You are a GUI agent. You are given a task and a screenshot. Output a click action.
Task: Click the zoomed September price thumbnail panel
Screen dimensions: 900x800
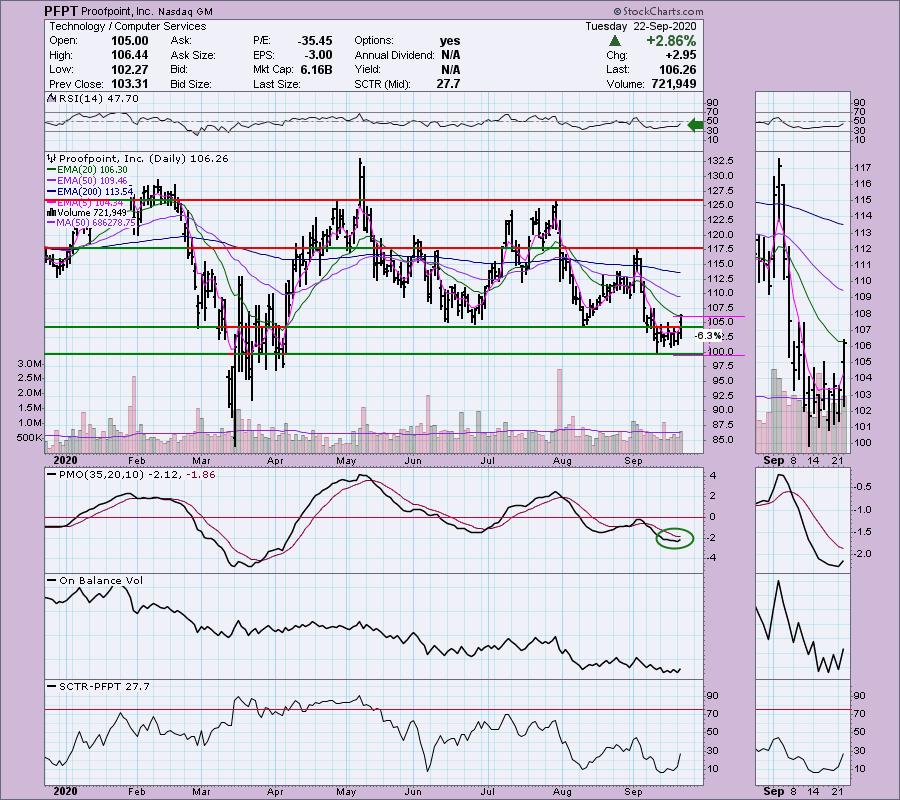click(x=802, y=302)
